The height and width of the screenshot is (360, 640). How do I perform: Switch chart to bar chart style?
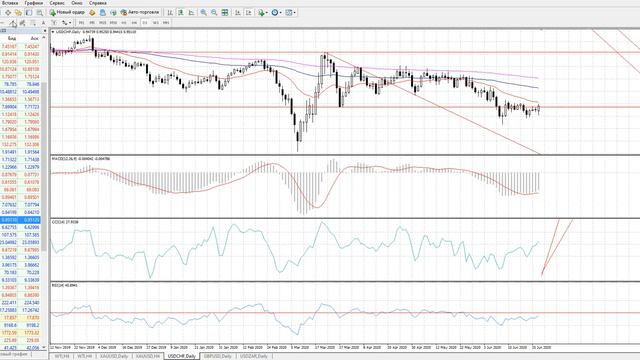pos(170,13)
